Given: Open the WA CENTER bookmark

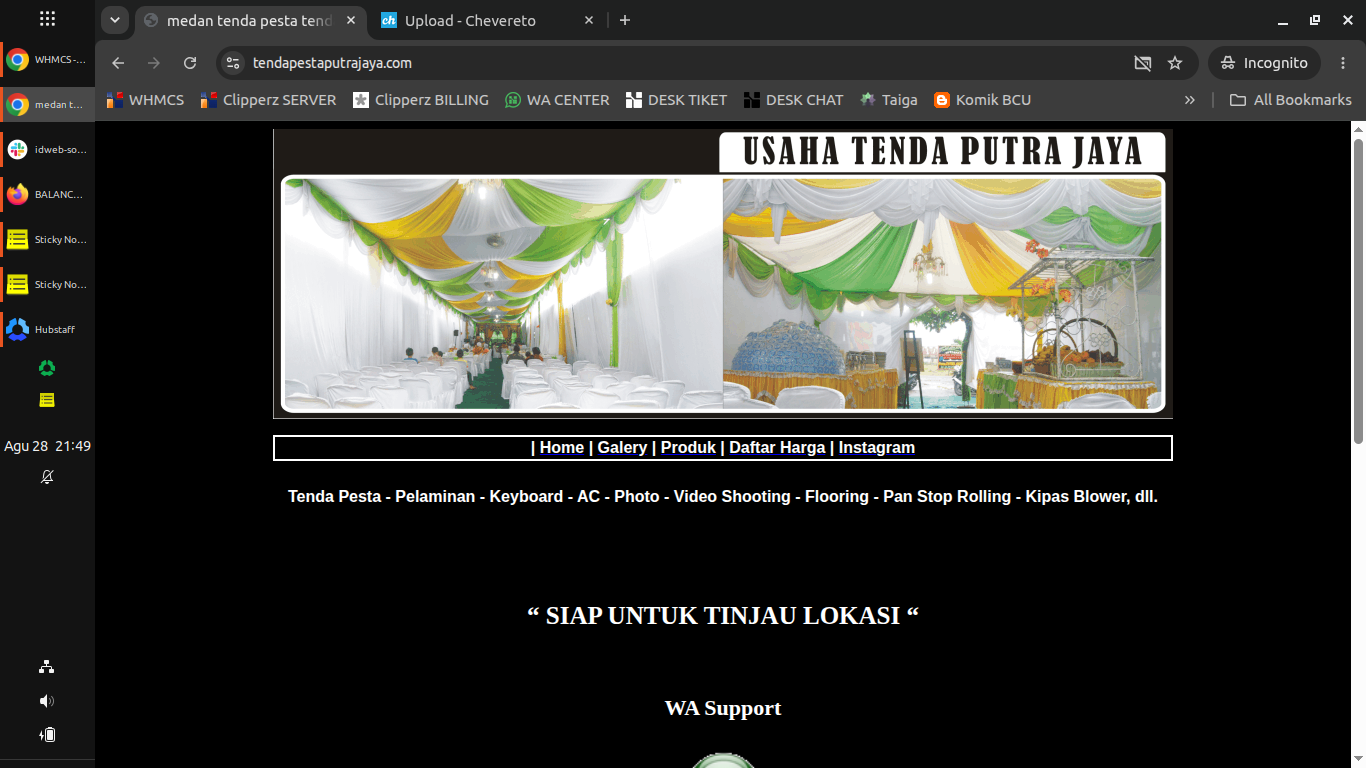Looking at the screenshot, I should click(557, 100).
